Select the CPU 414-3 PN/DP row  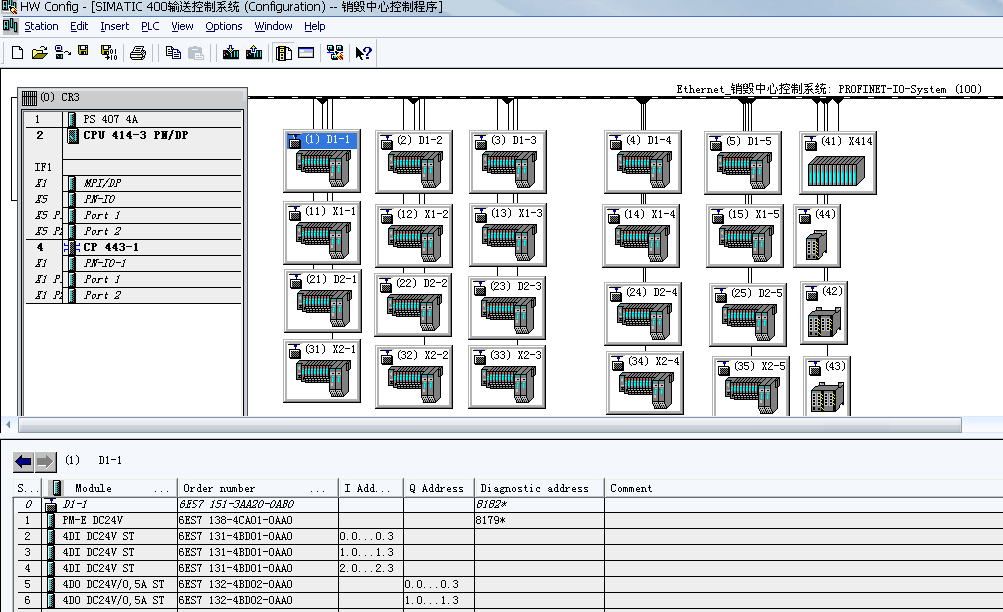point(133,135)
